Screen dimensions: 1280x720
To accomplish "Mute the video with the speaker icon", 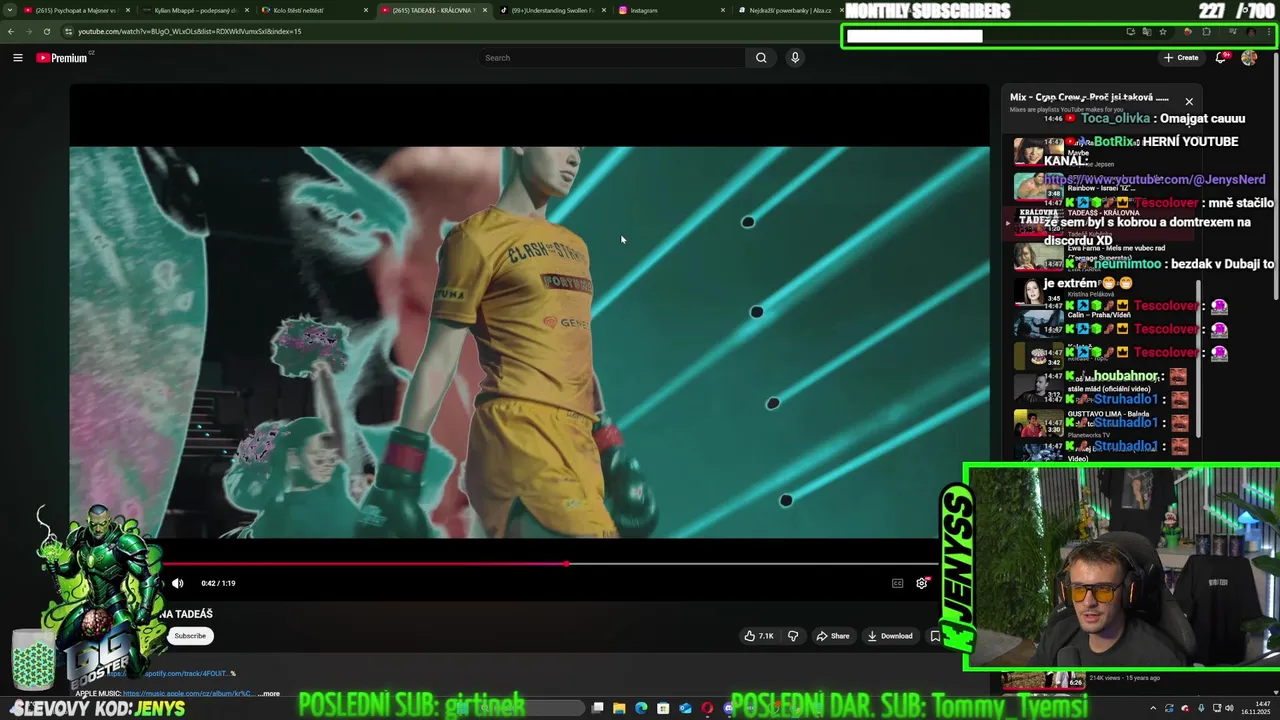I will point(177,583).
